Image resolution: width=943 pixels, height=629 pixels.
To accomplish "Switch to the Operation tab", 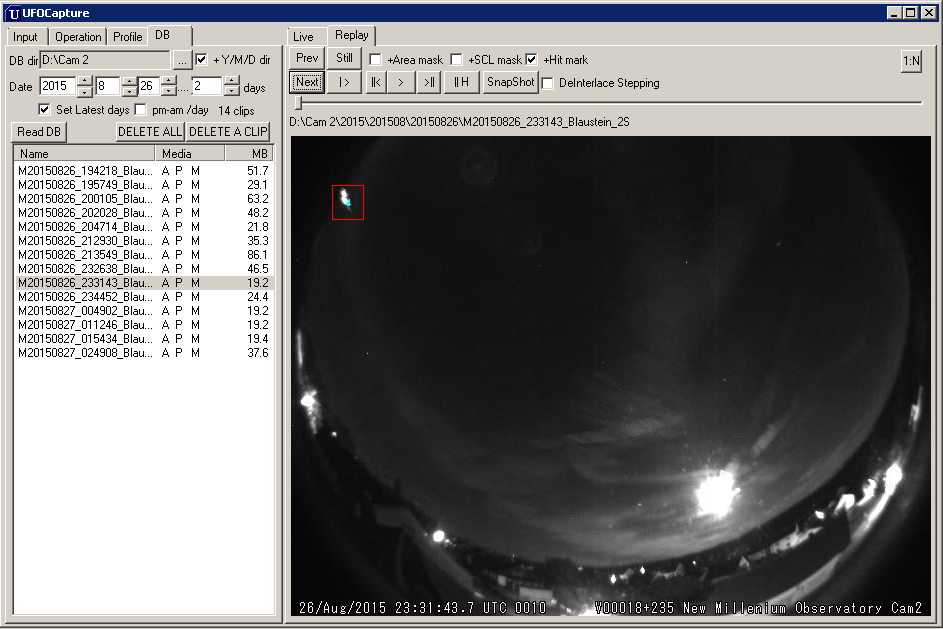I will [x=78, y=37].
